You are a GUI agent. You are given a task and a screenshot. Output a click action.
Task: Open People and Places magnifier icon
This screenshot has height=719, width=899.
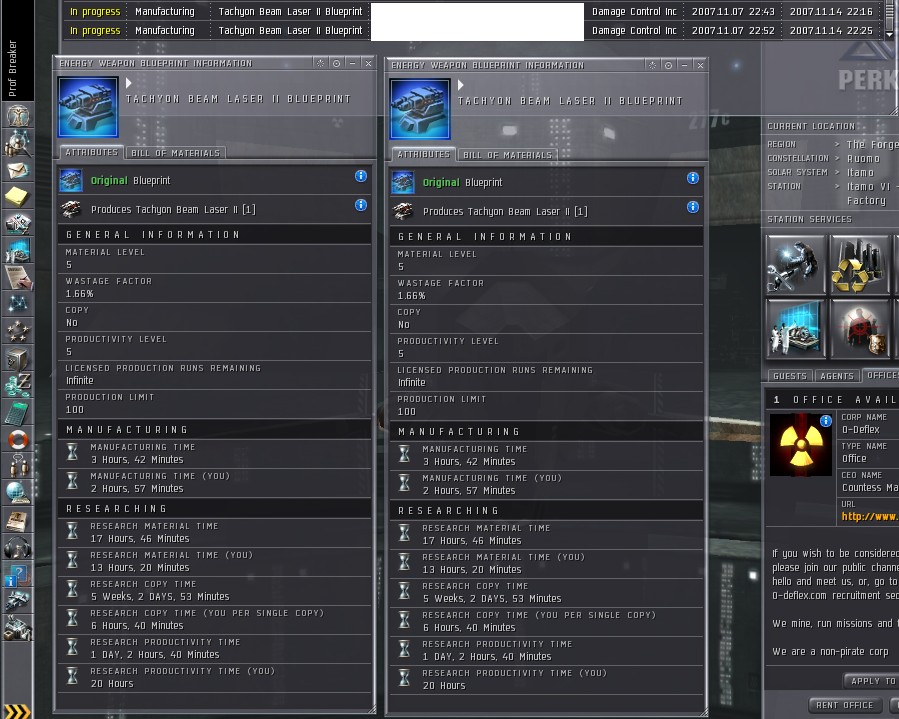18,143
